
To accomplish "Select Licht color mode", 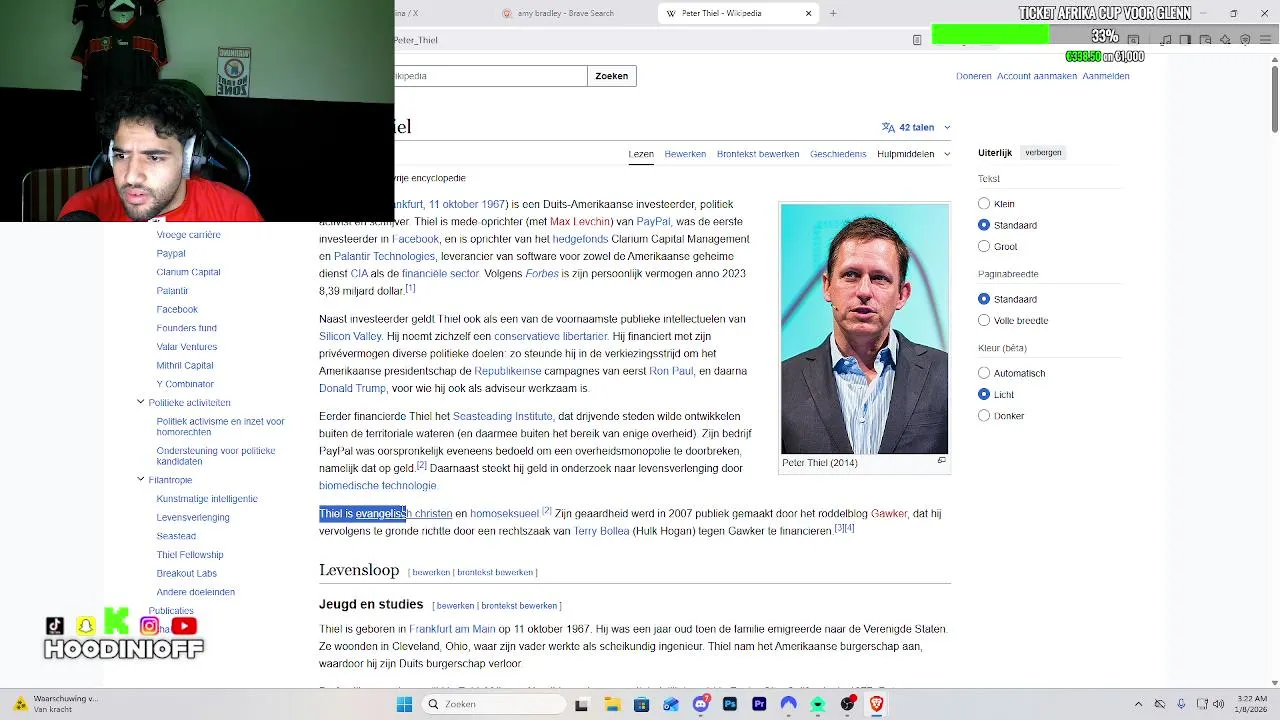I will point(984,394).
